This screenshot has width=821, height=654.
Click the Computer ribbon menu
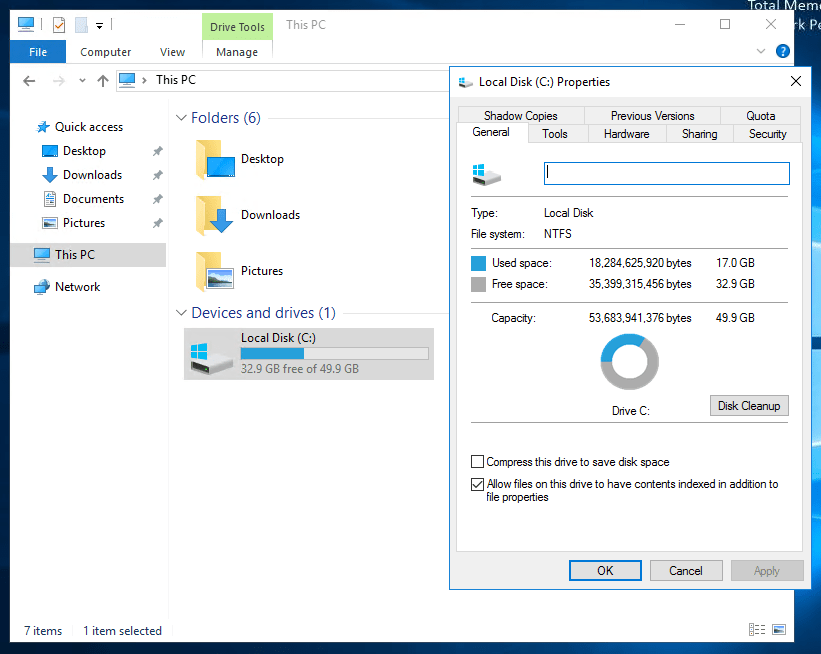105,51
